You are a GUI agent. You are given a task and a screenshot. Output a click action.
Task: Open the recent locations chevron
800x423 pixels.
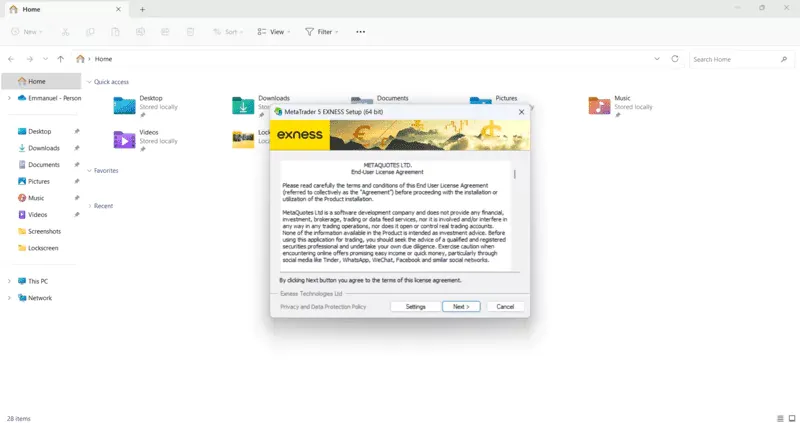pyautogui.click(x=45, y=59)
